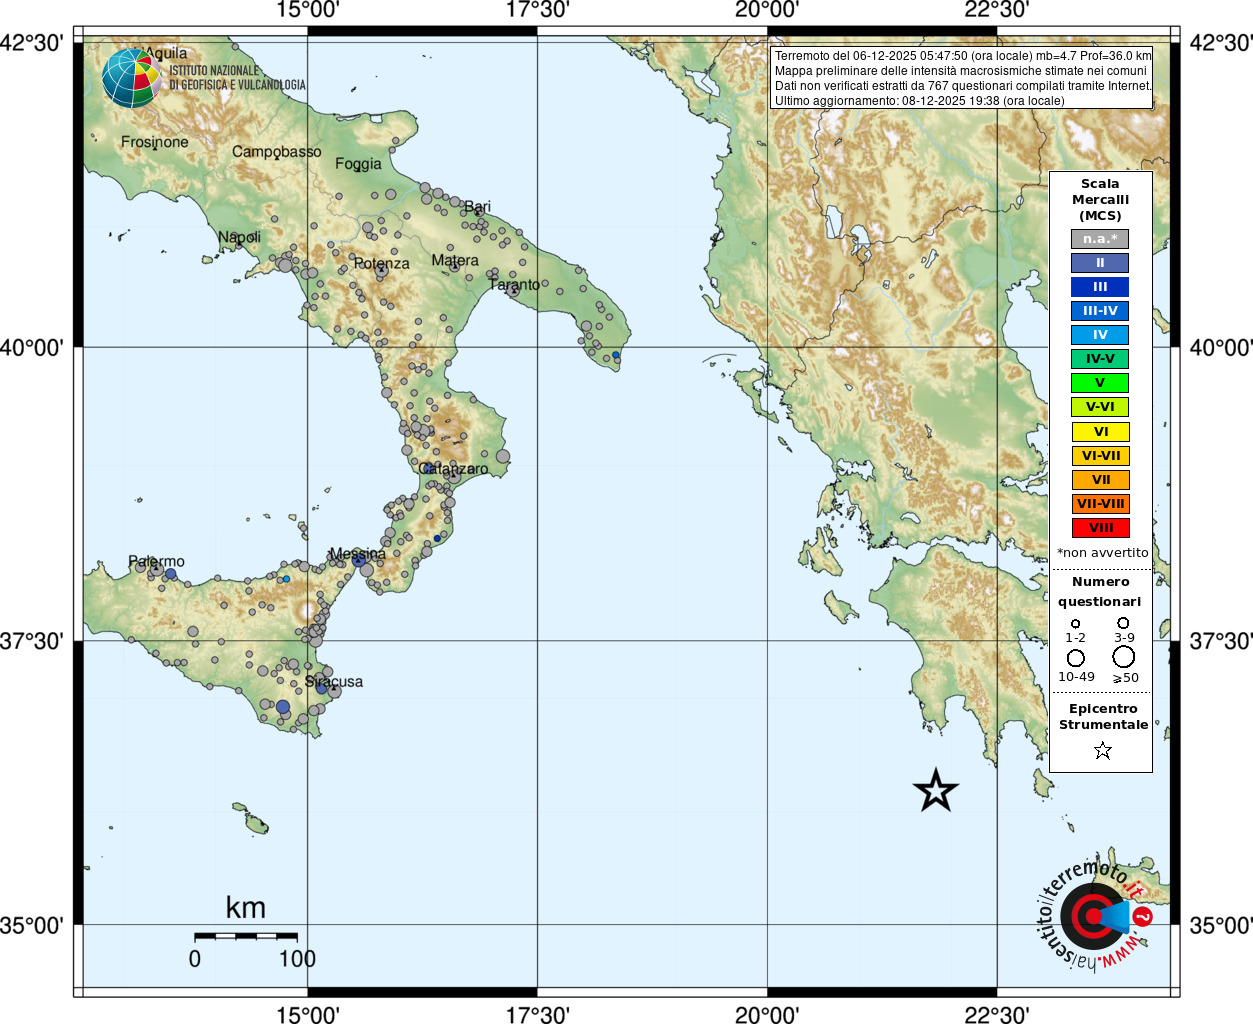The image size is (1253, 1024).
Task: Click the Taranto city label
Action: coord(514,285)
